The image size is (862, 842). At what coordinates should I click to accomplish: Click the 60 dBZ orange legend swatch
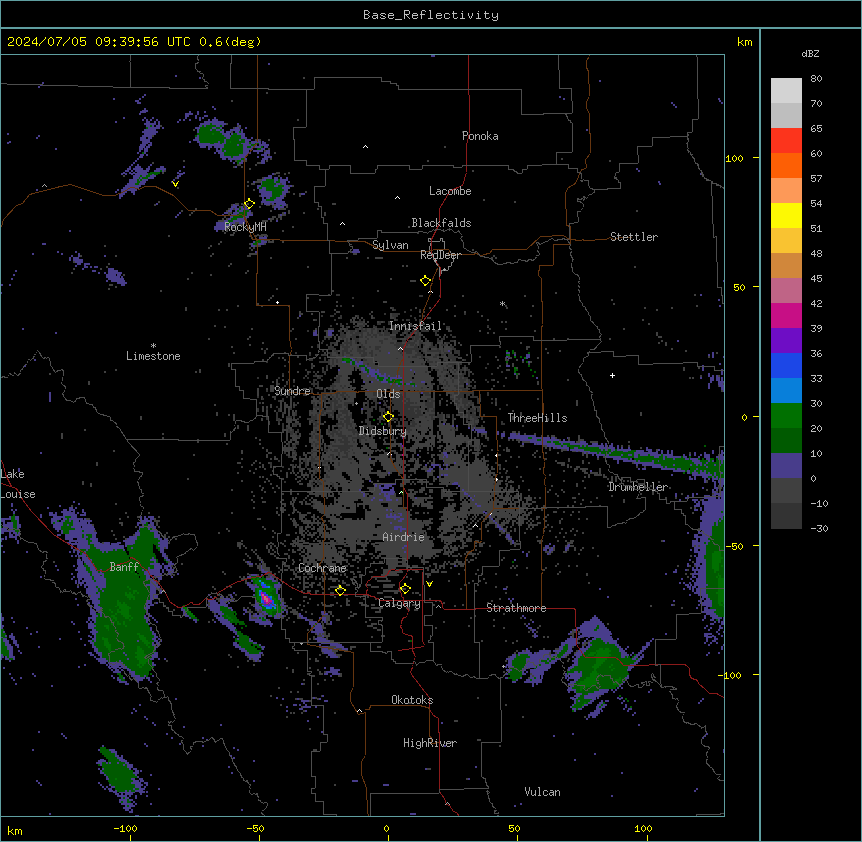pyautogui.click(x=786, y=165)
